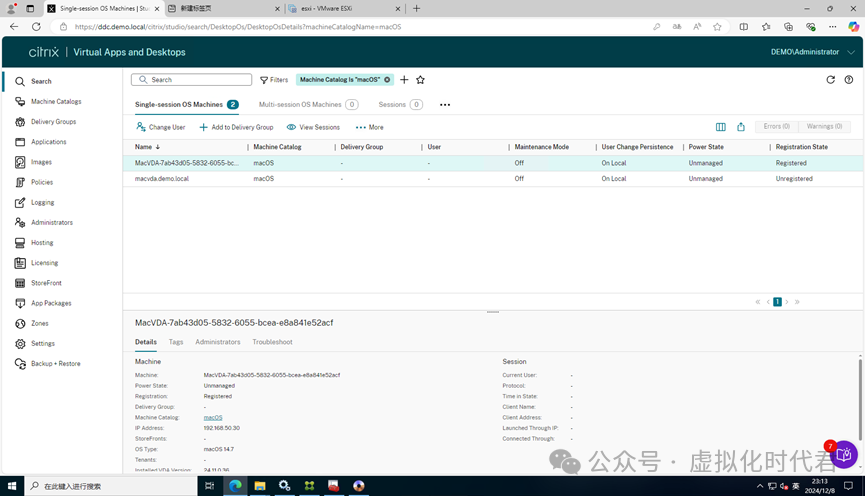Reload the page with browser refresh button
This screenshot has width=865, height=496.
[x=36, y=26]
